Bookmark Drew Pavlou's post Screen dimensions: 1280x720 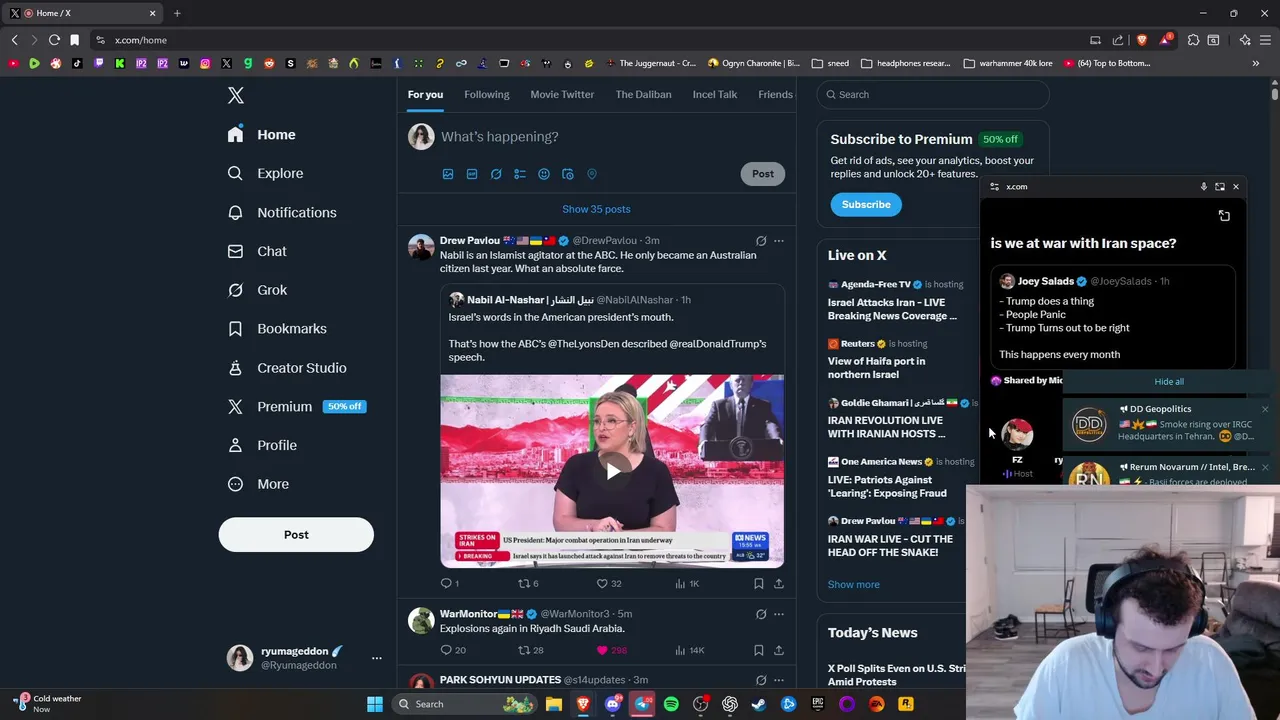pos(759,583)
